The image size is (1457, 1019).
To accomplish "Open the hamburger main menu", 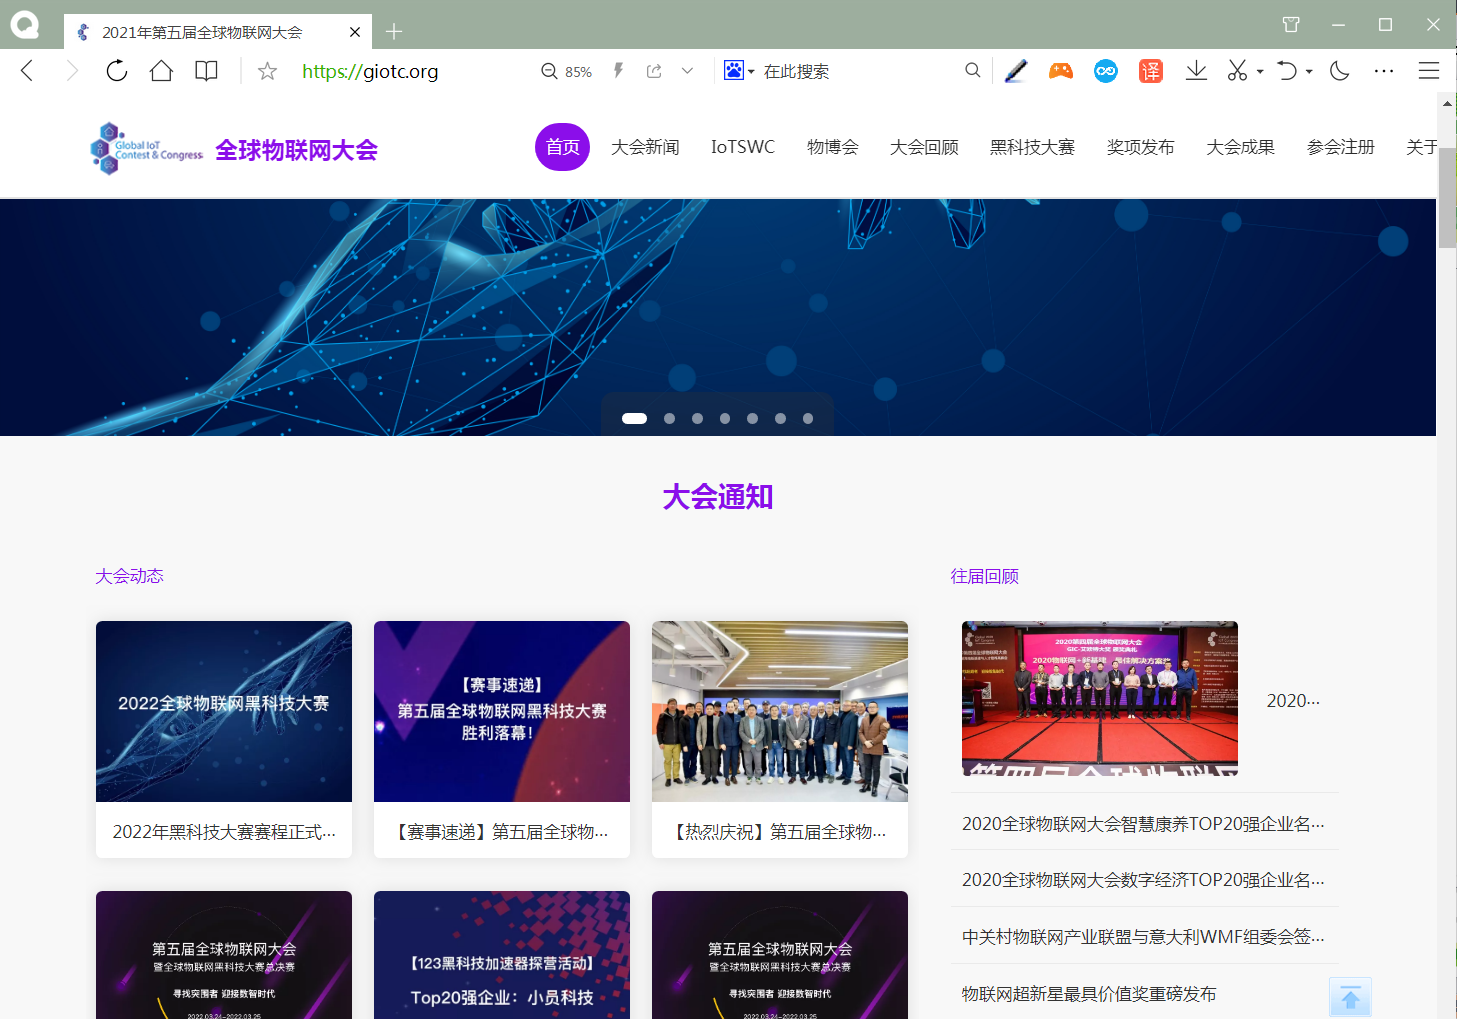I will pos(1429,71).
